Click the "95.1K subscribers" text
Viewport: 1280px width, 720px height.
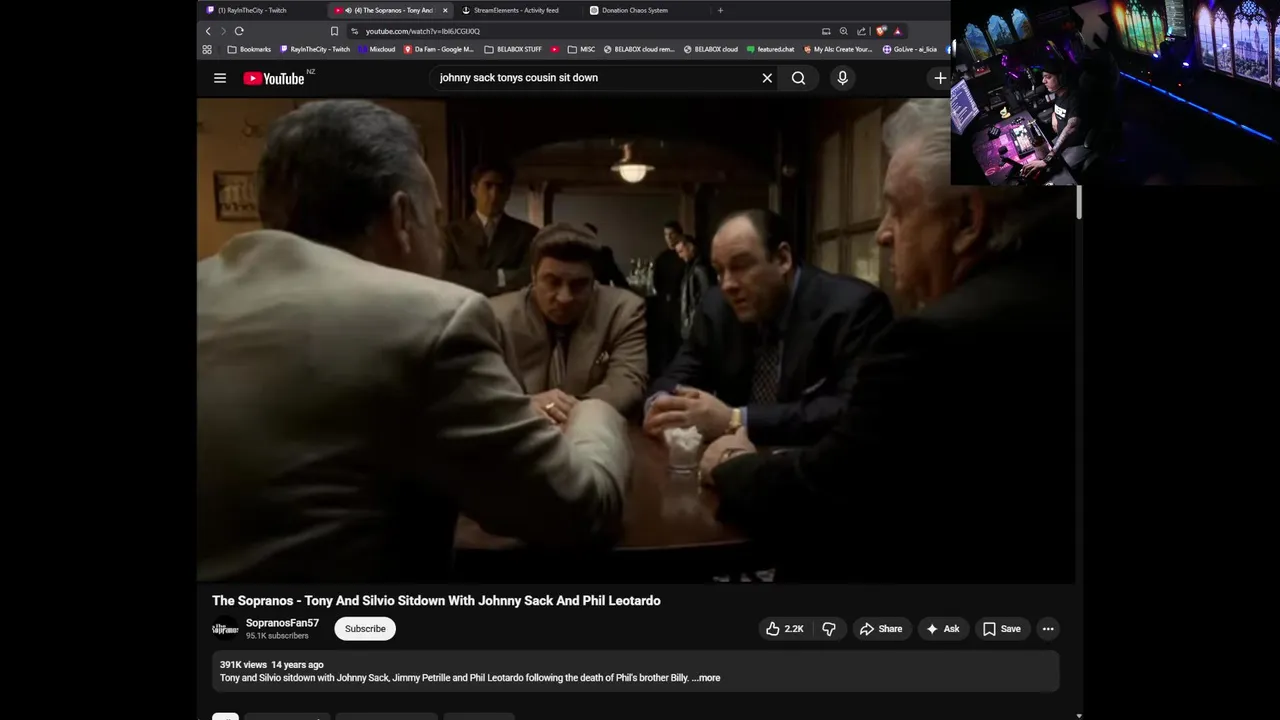point(277,636)
